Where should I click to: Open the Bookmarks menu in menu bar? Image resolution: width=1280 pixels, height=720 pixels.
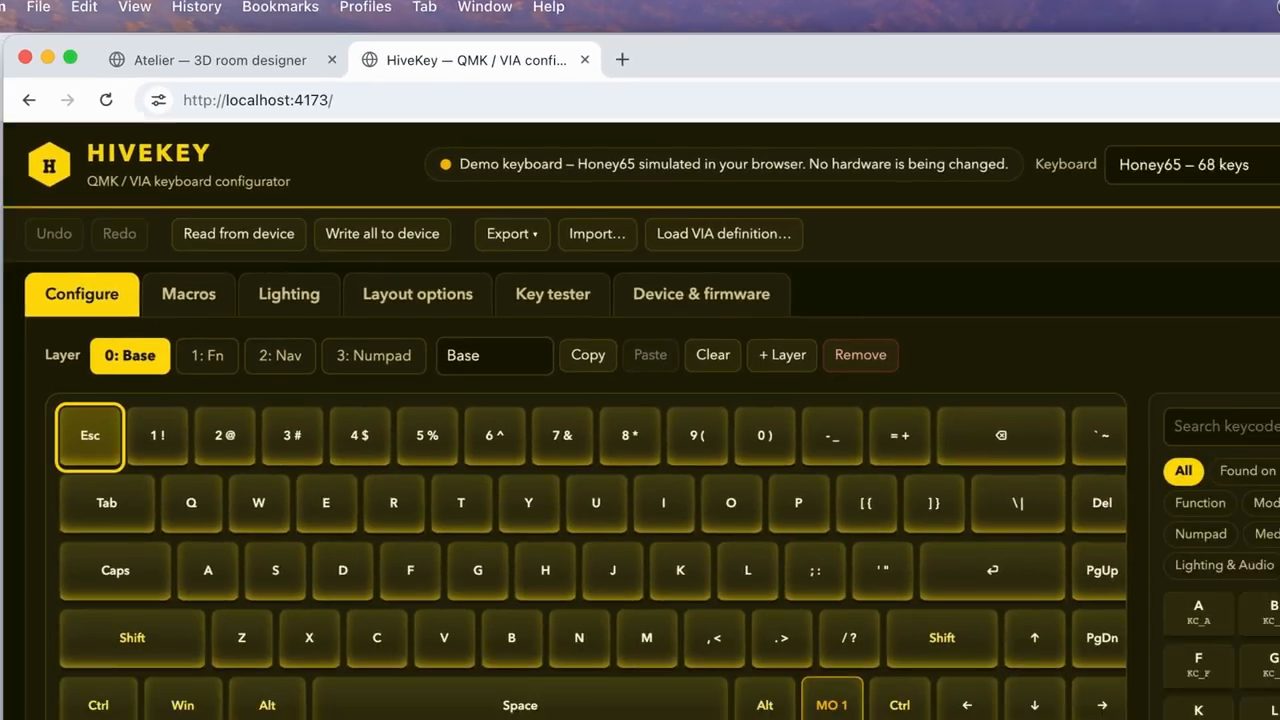pyautogui.click(x=280, y=7)
